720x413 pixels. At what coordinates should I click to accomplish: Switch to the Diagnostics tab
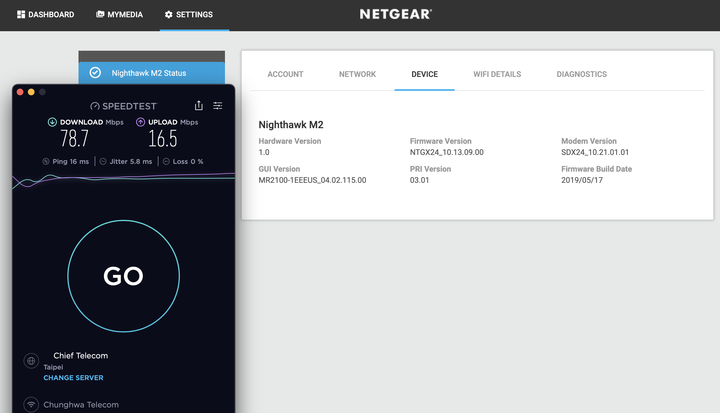[581, 74]
